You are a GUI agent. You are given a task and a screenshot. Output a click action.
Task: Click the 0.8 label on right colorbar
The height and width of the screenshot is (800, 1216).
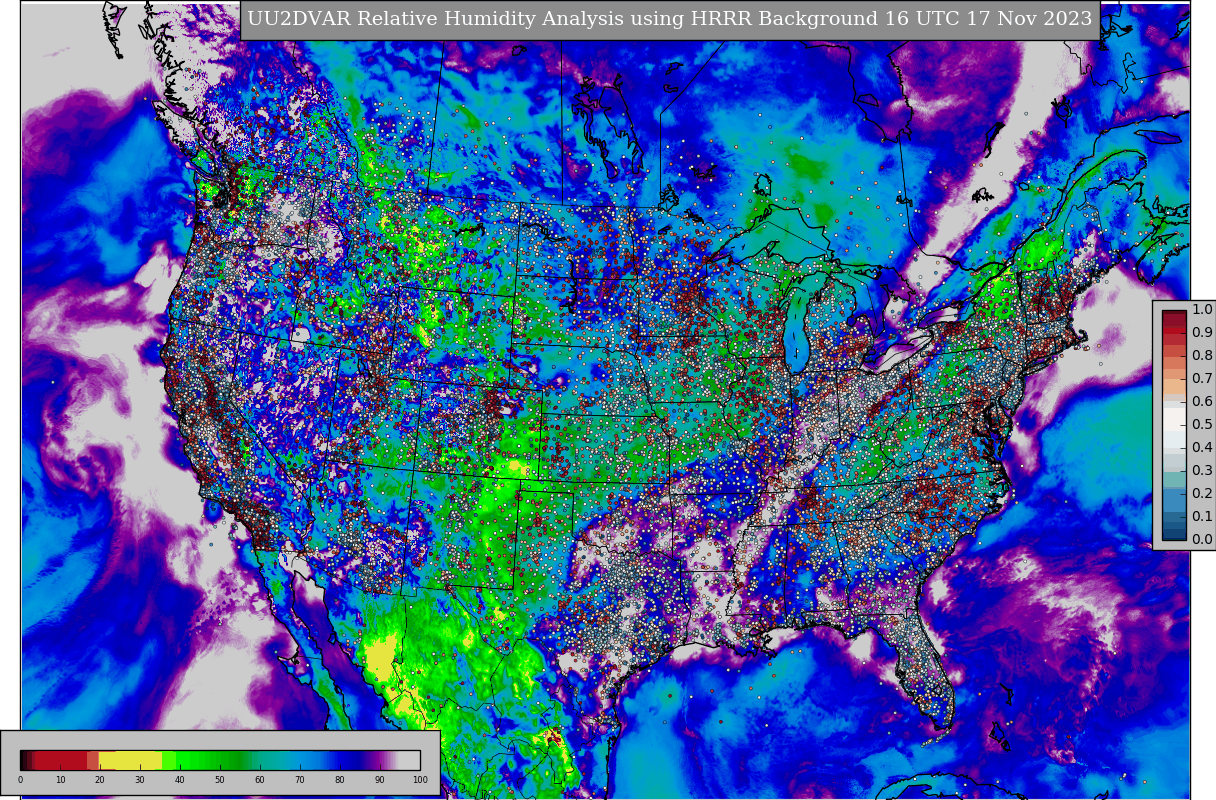[1202, 356]
